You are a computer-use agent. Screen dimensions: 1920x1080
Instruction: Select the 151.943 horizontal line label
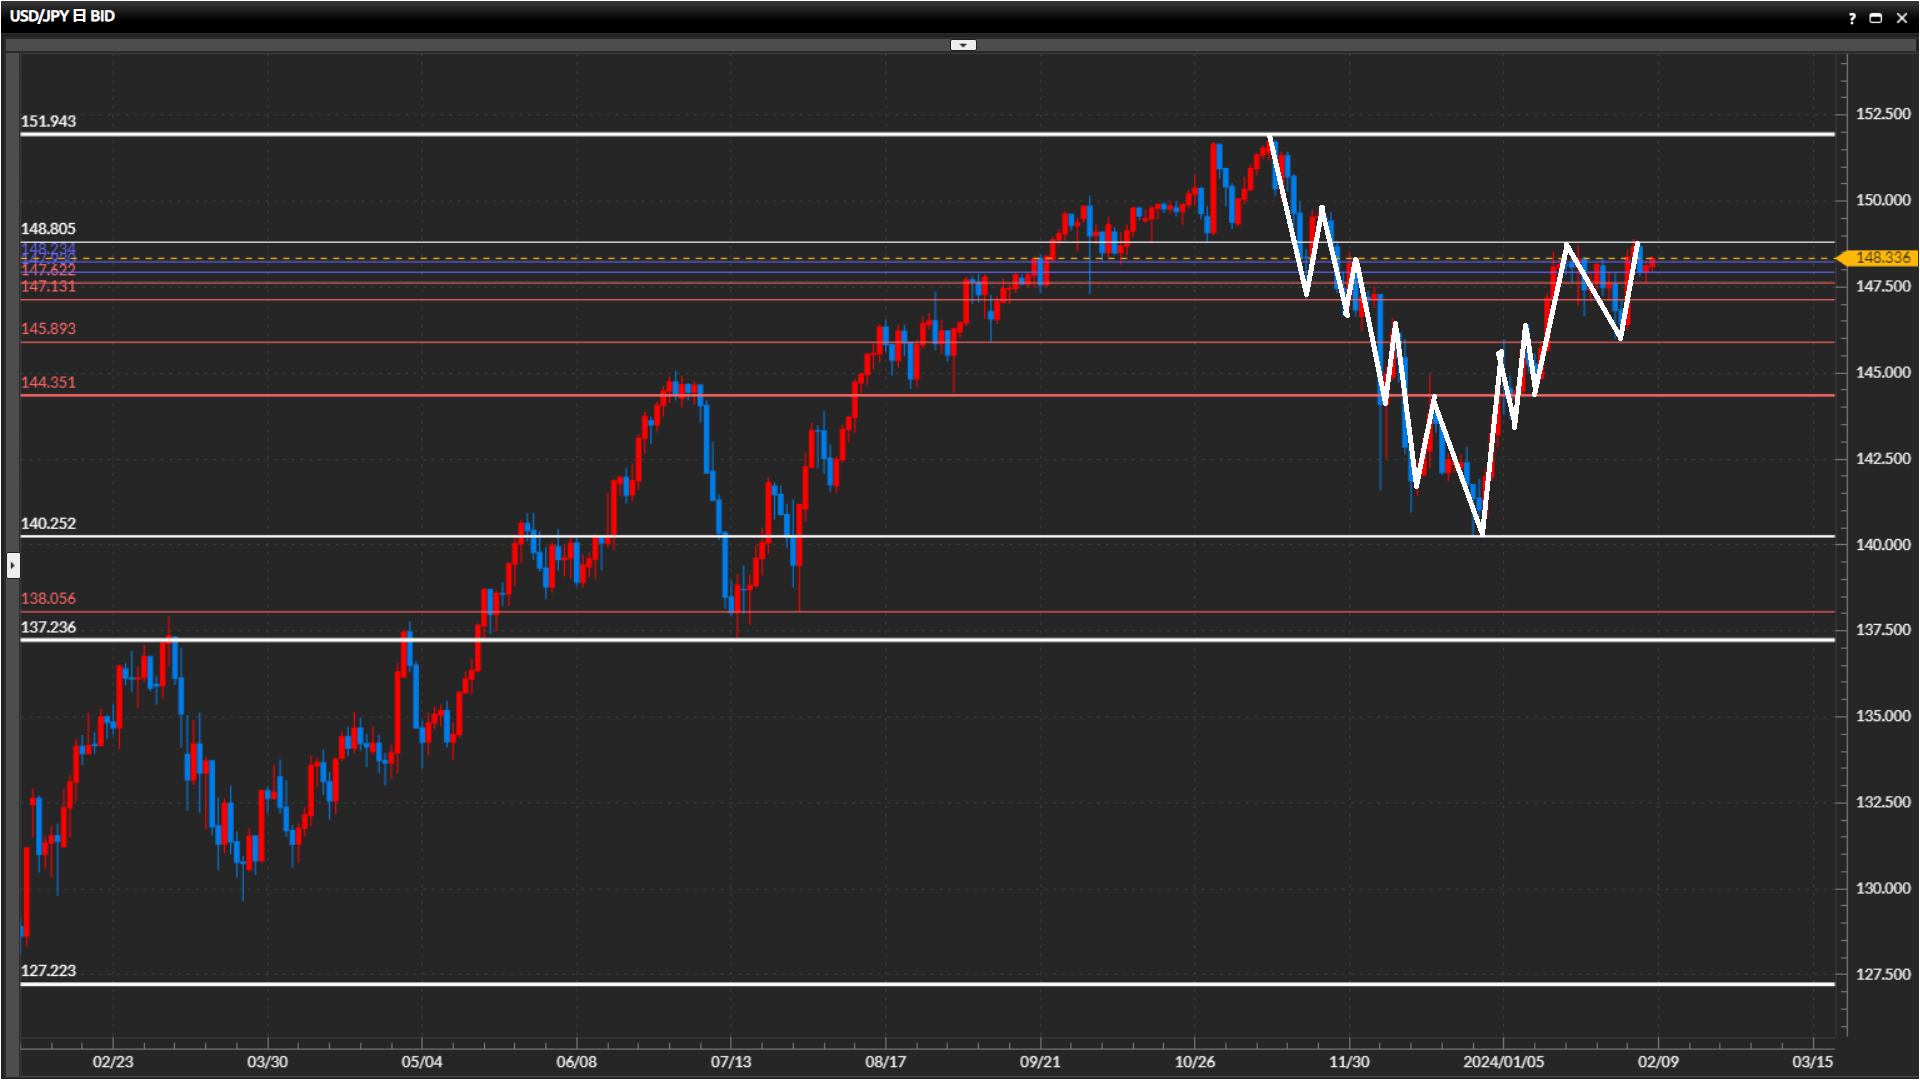tap(48, 121)
